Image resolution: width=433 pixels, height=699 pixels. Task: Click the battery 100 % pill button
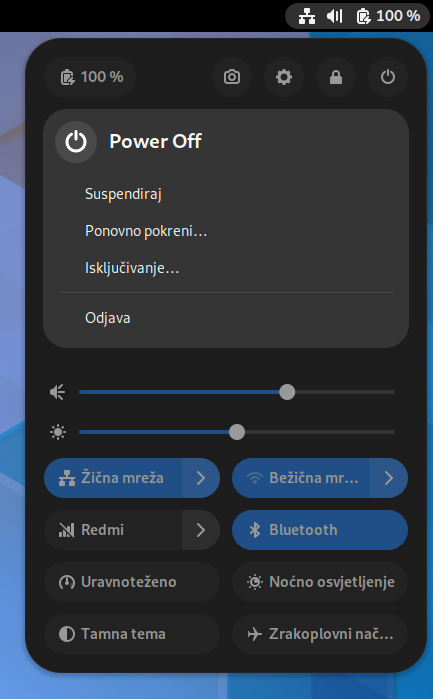(90, 77)
